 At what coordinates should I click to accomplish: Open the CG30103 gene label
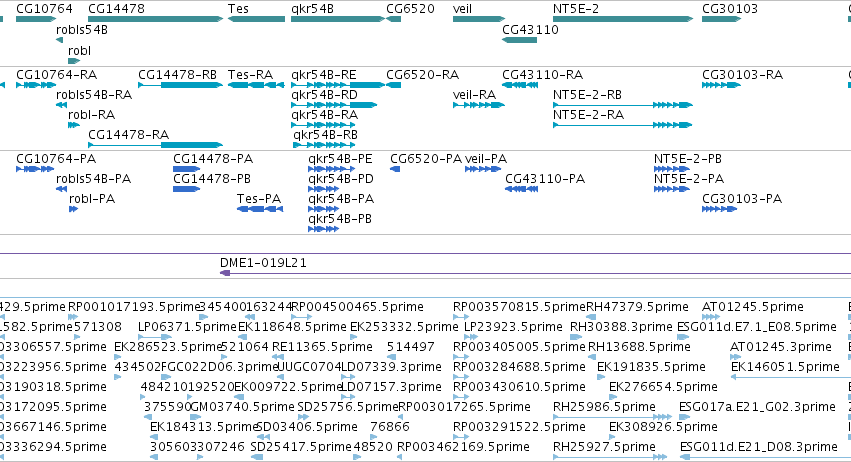click(x=729, y=9)
